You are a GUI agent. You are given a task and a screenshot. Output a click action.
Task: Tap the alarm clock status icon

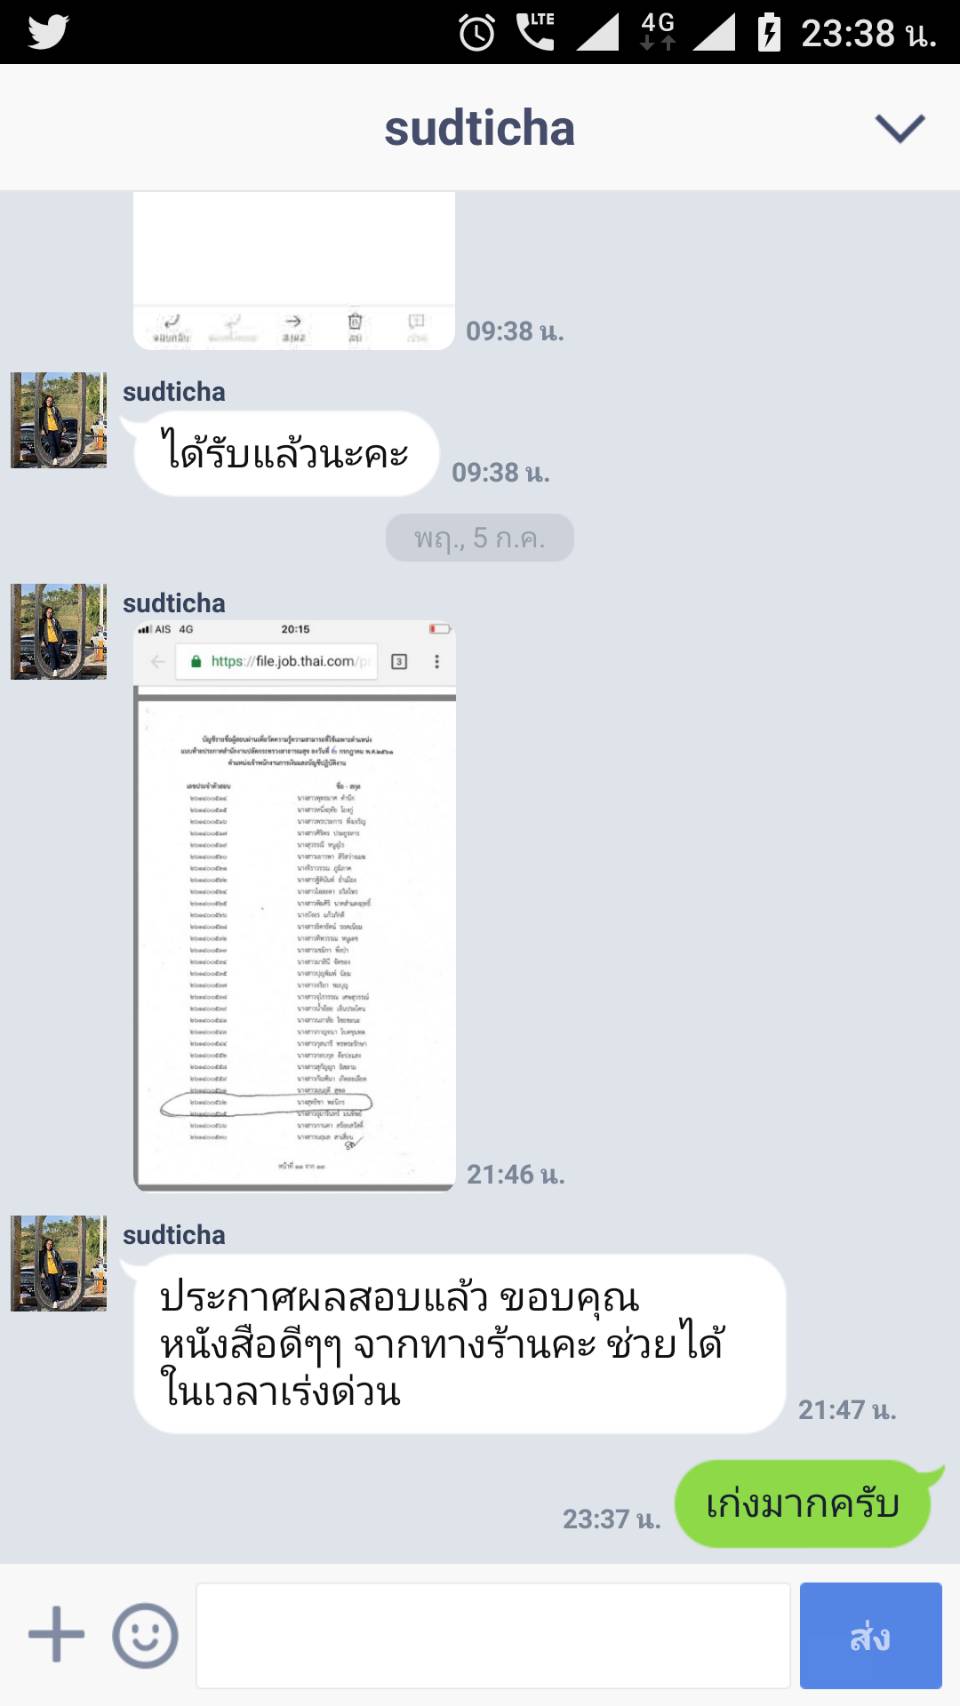tap(477, 33)
